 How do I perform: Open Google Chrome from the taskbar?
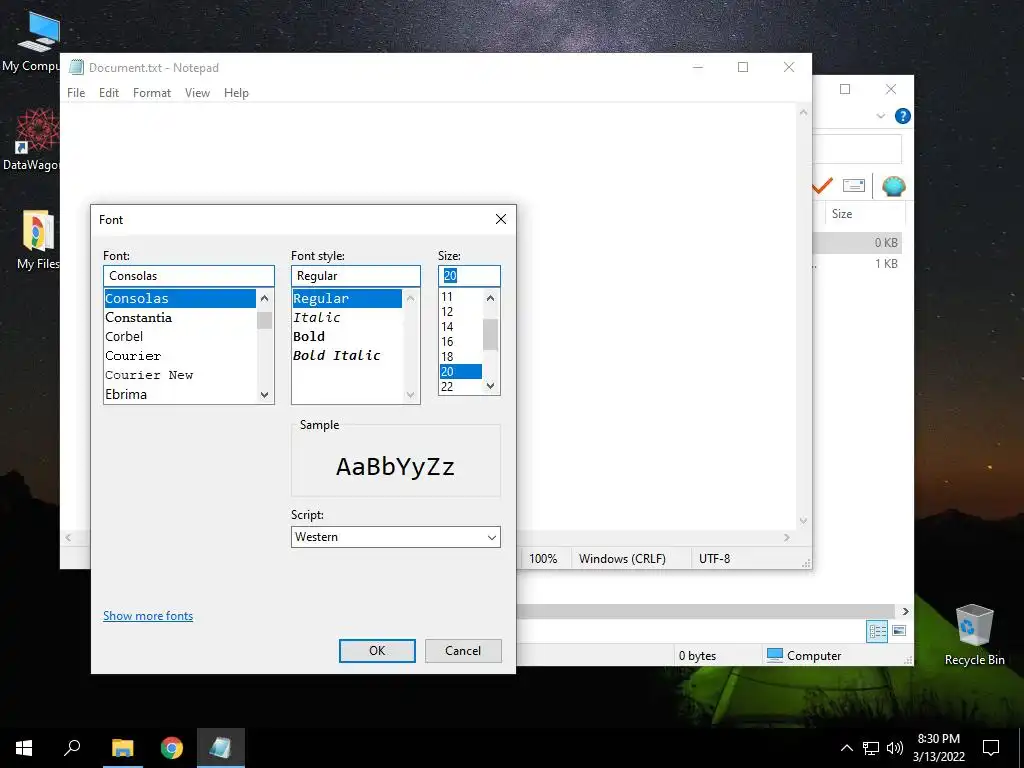click(x=172, y=748)
